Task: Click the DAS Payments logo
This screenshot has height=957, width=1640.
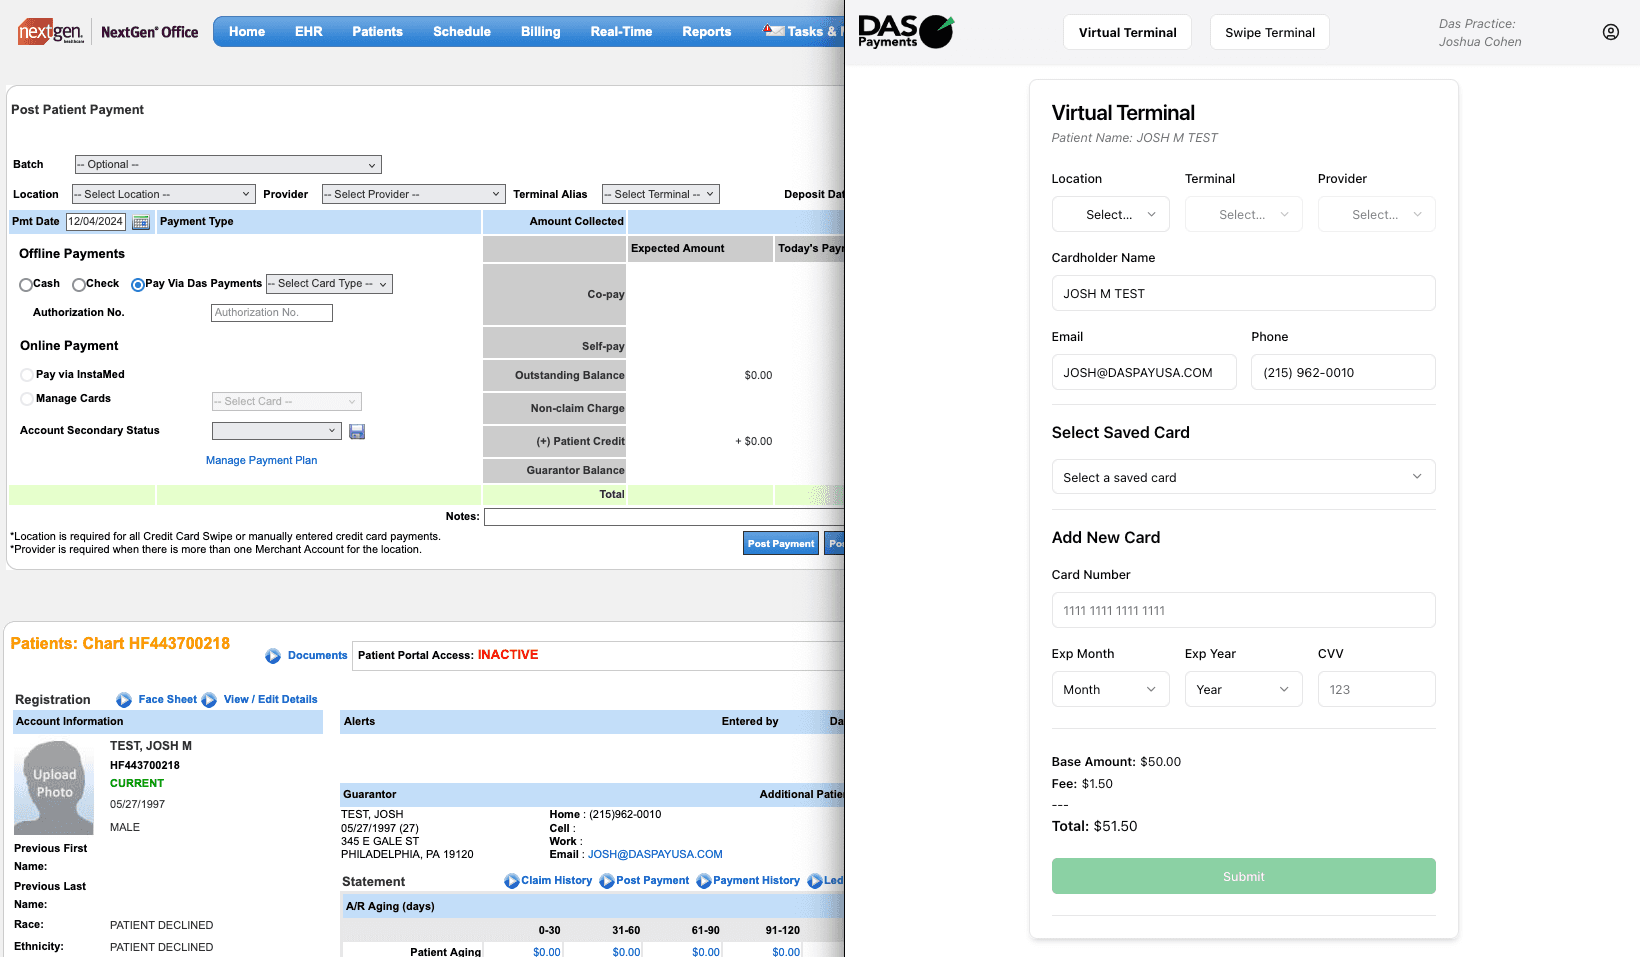Action: [x=905, y=32]
